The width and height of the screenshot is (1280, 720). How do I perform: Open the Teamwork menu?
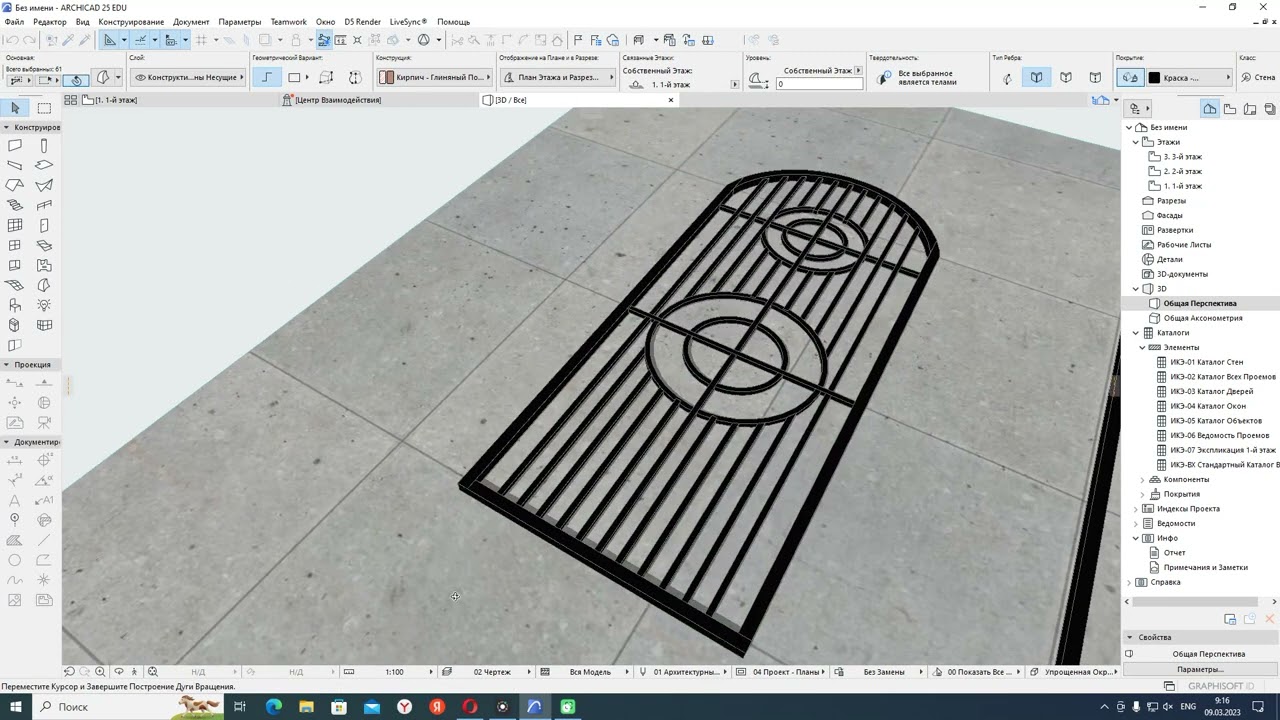288,22
